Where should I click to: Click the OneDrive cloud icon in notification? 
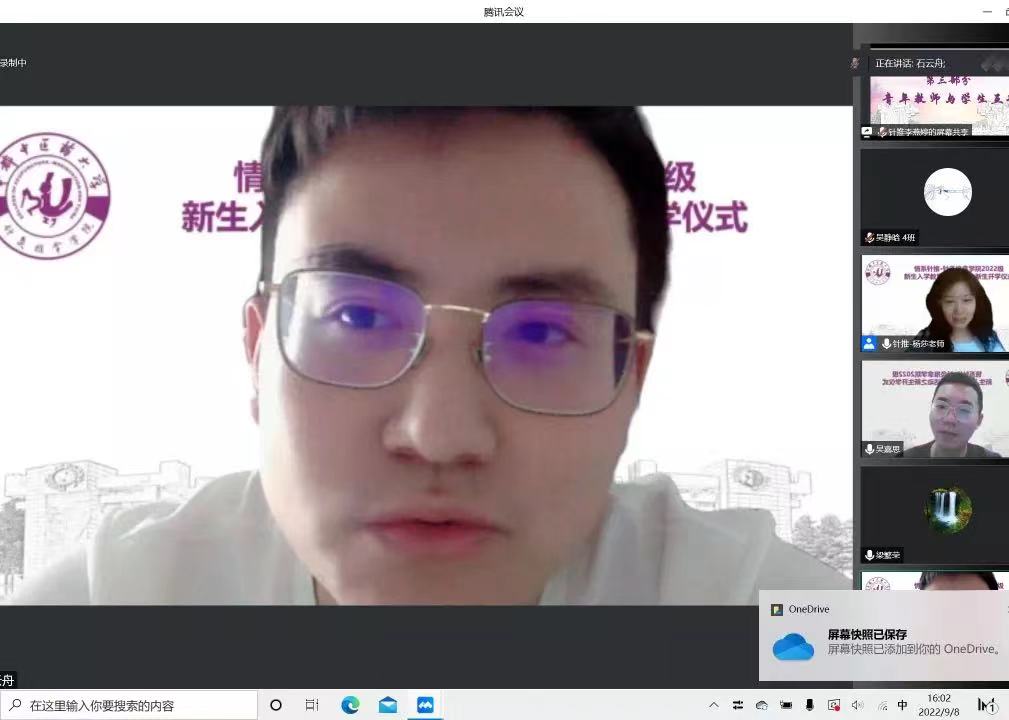click(793, 646)
